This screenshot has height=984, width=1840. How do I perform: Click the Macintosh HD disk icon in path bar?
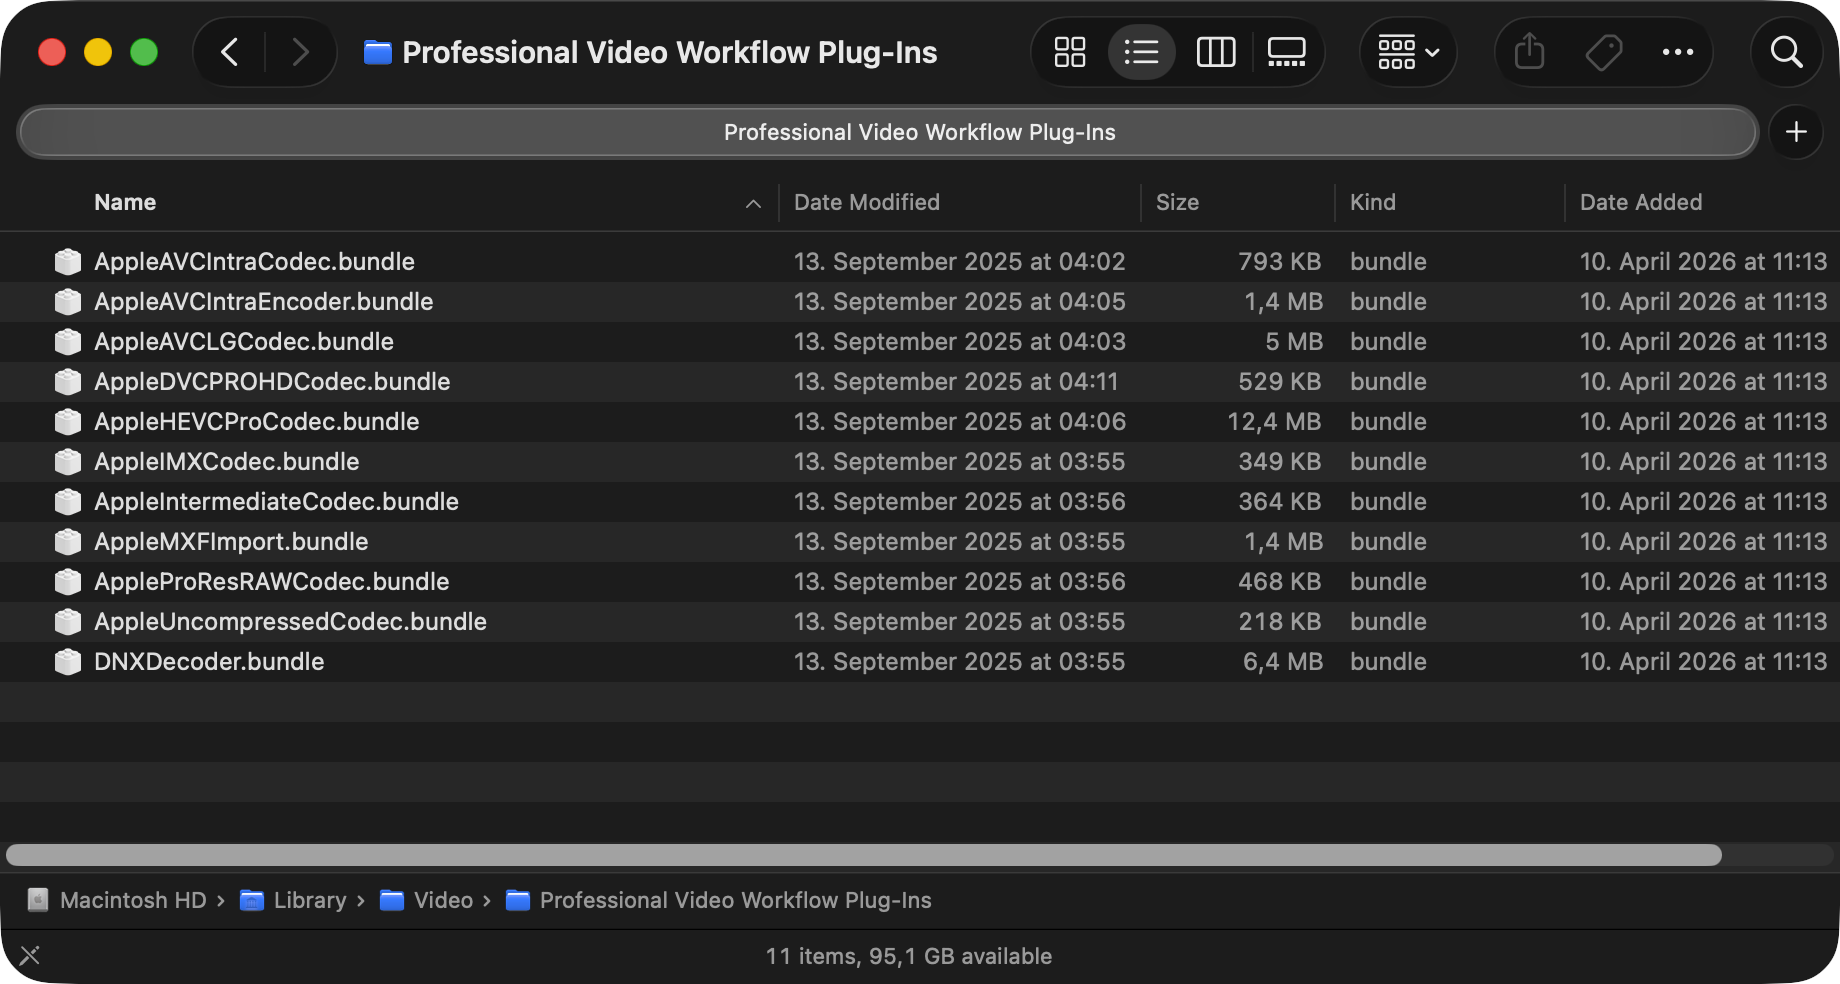38,900
